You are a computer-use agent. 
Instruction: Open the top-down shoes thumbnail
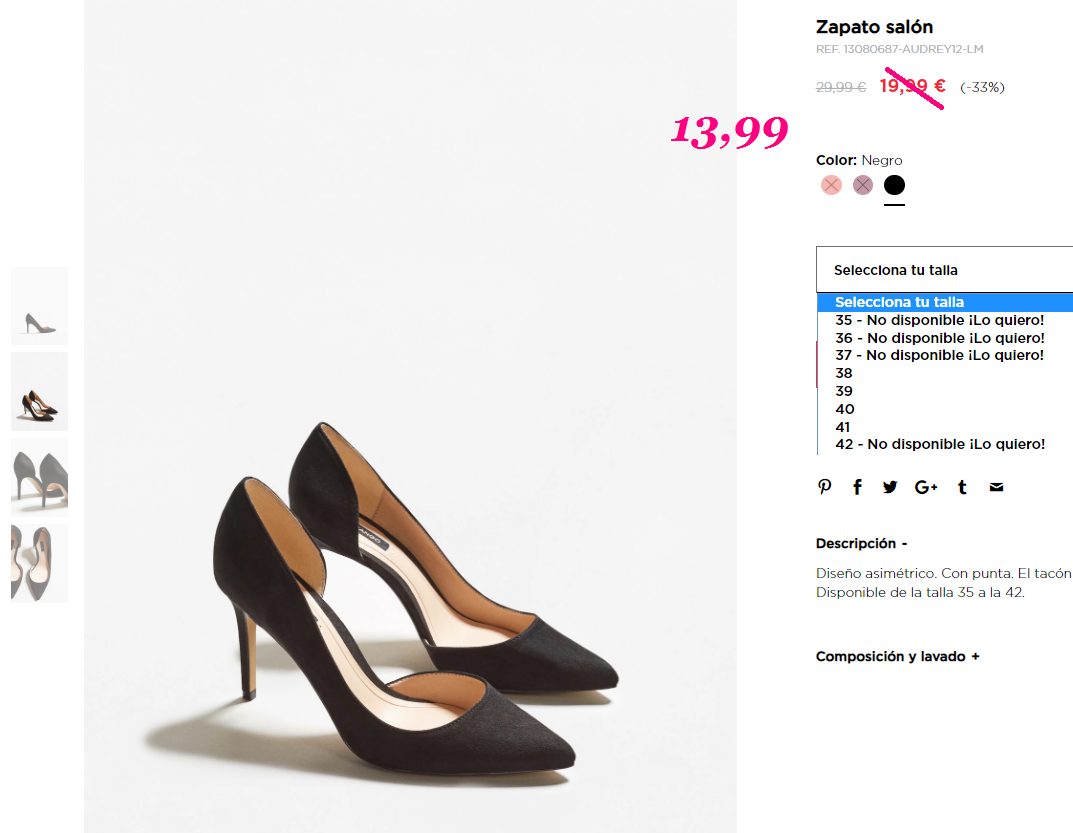(40, 563)
